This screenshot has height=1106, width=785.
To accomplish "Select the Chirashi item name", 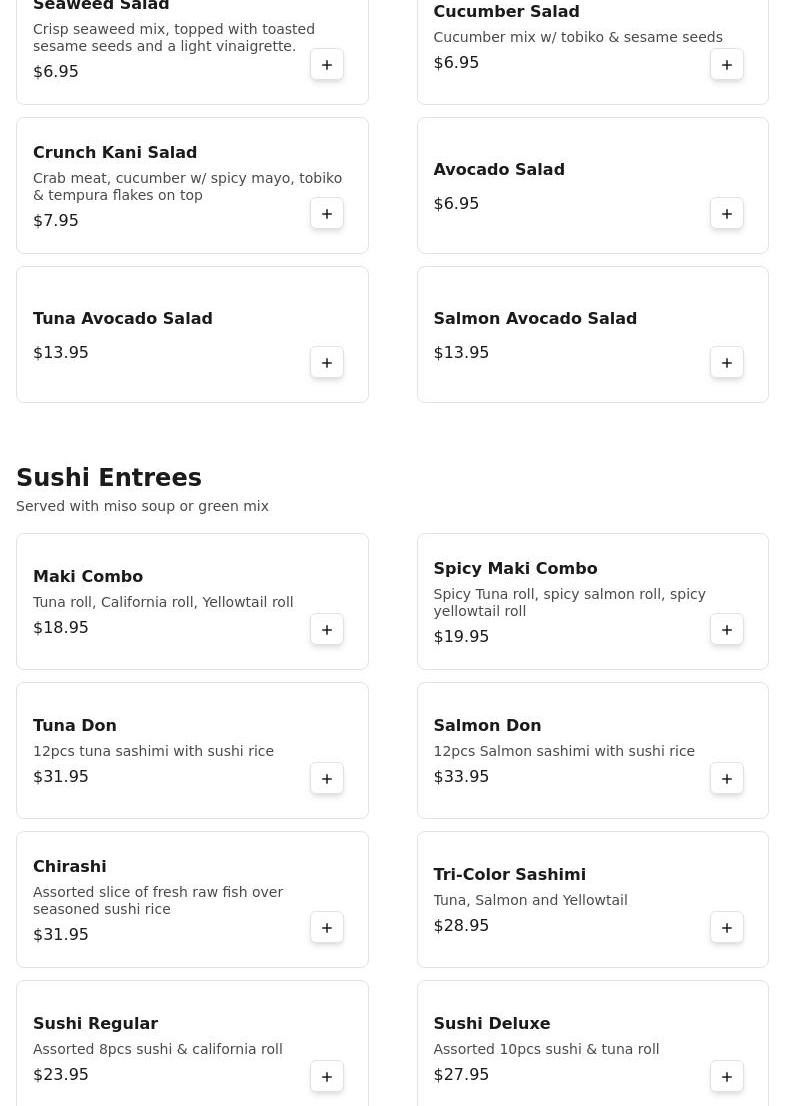I will pos(70,867).
